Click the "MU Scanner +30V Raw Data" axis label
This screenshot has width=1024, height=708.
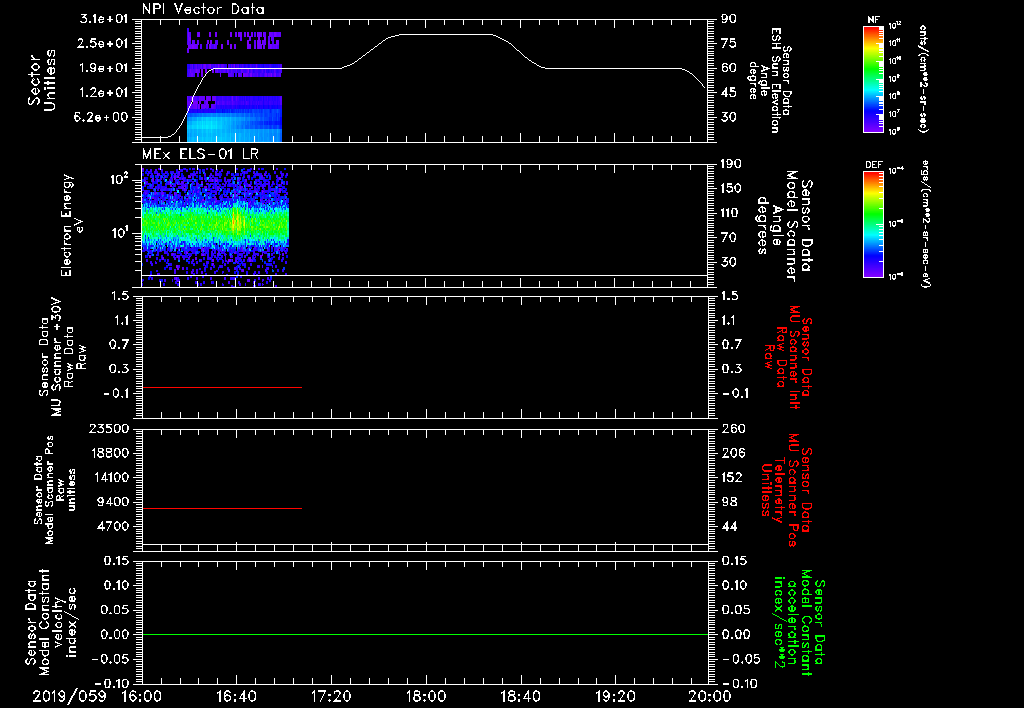tap(62, 357)
